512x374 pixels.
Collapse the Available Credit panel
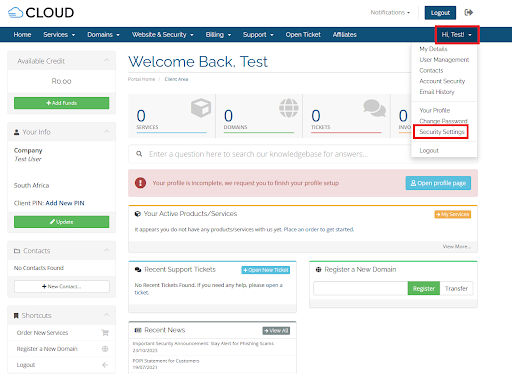[106, 60]
